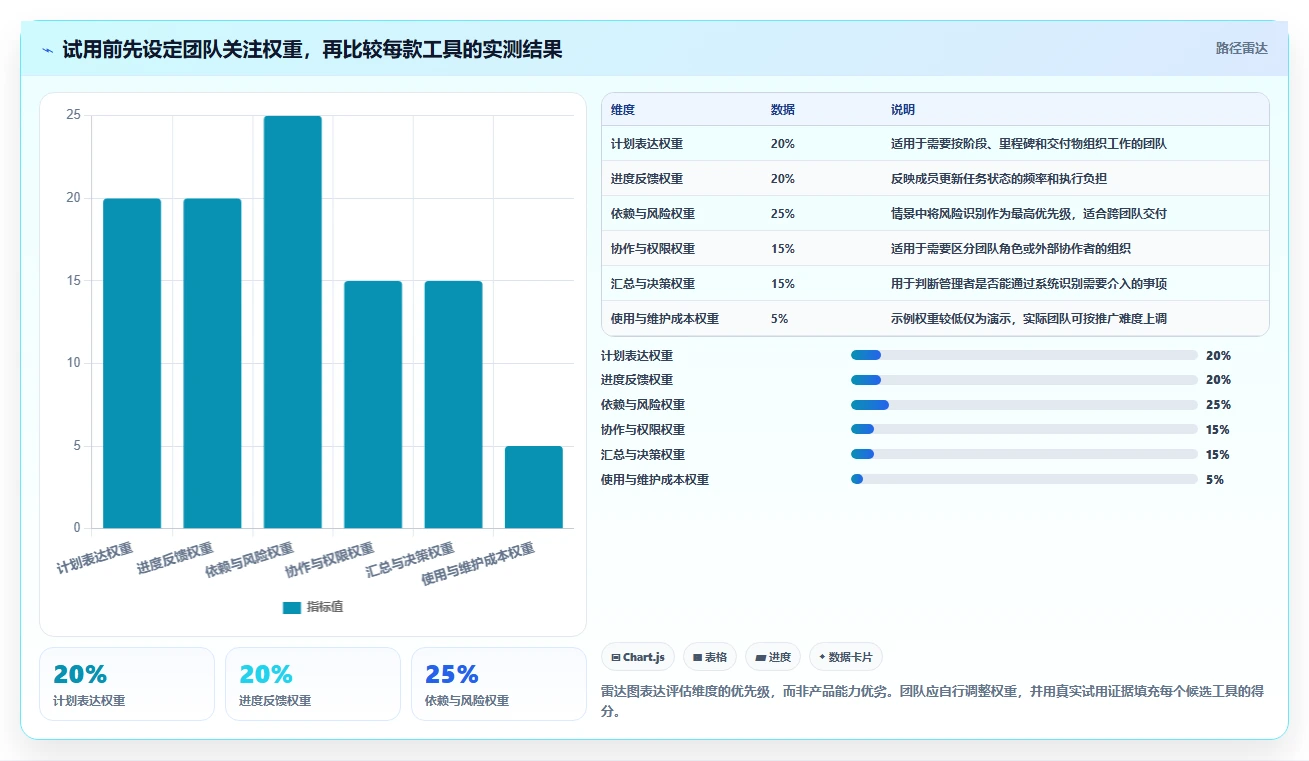
Task: Click the lightning icon beside the title
Action: [x=48, y=49]
